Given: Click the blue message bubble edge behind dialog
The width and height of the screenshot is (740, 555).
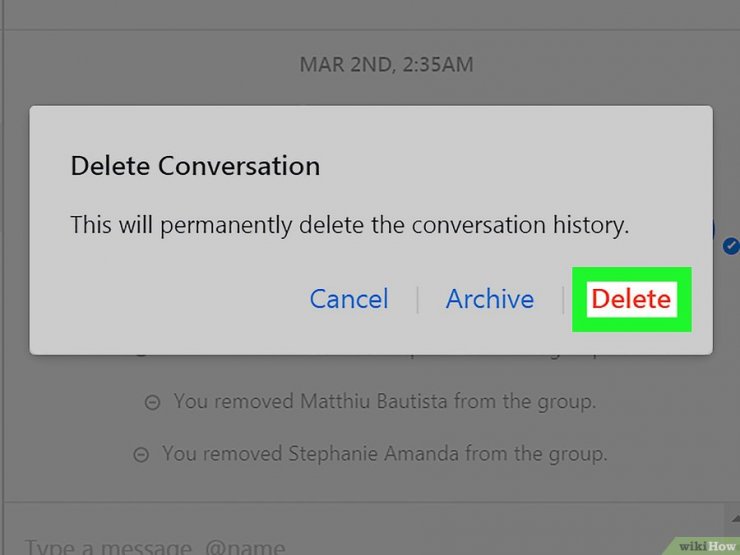Looking at the screenshot, I should [714, 230].
